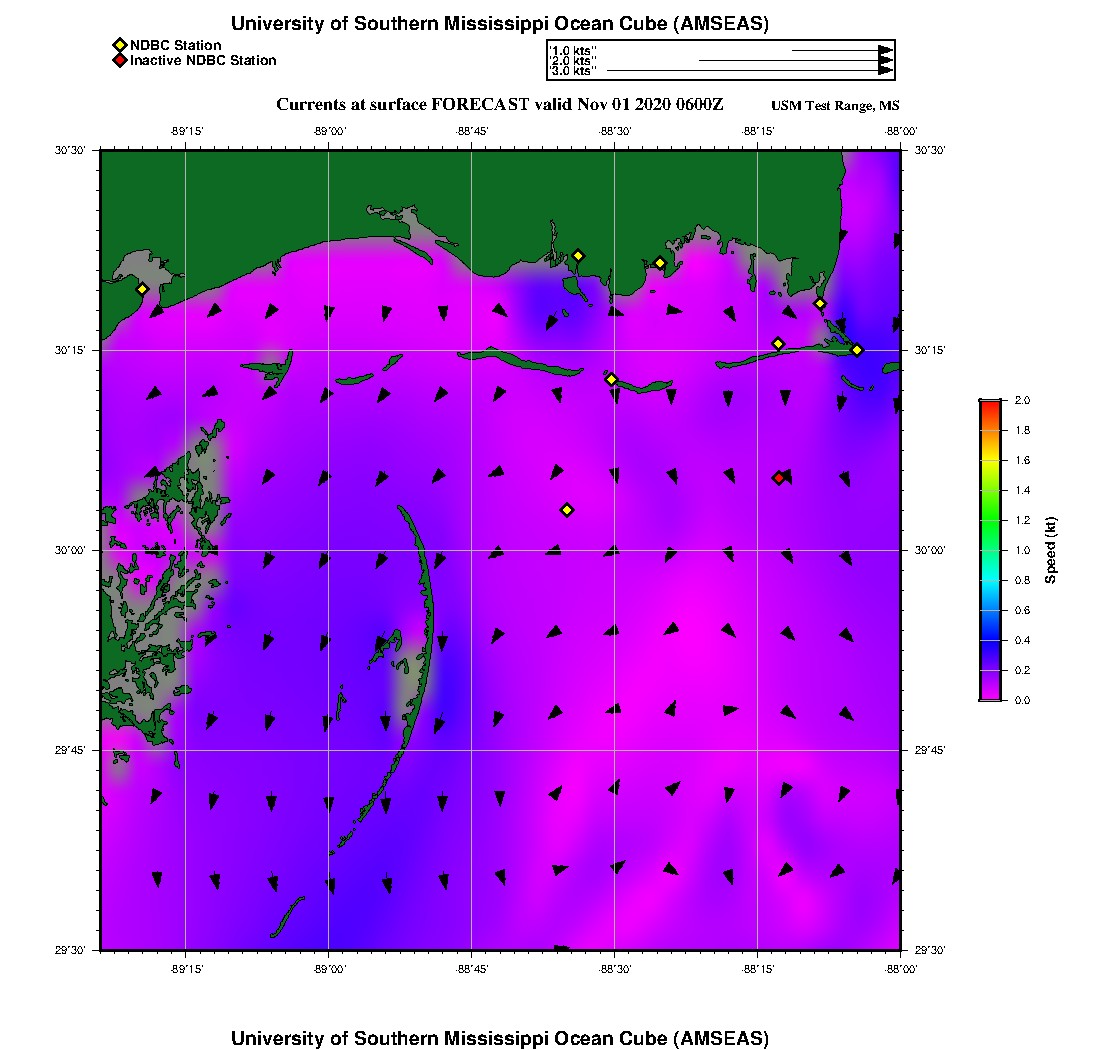Click the 3.0 kts label in the scale box
1100x1050 pixels.
(x=574, y=71)
